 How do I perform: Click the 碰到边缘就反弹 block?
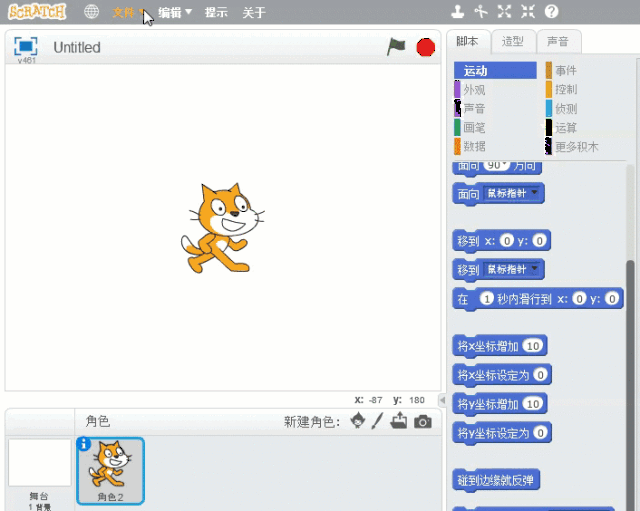coord(496,480)
